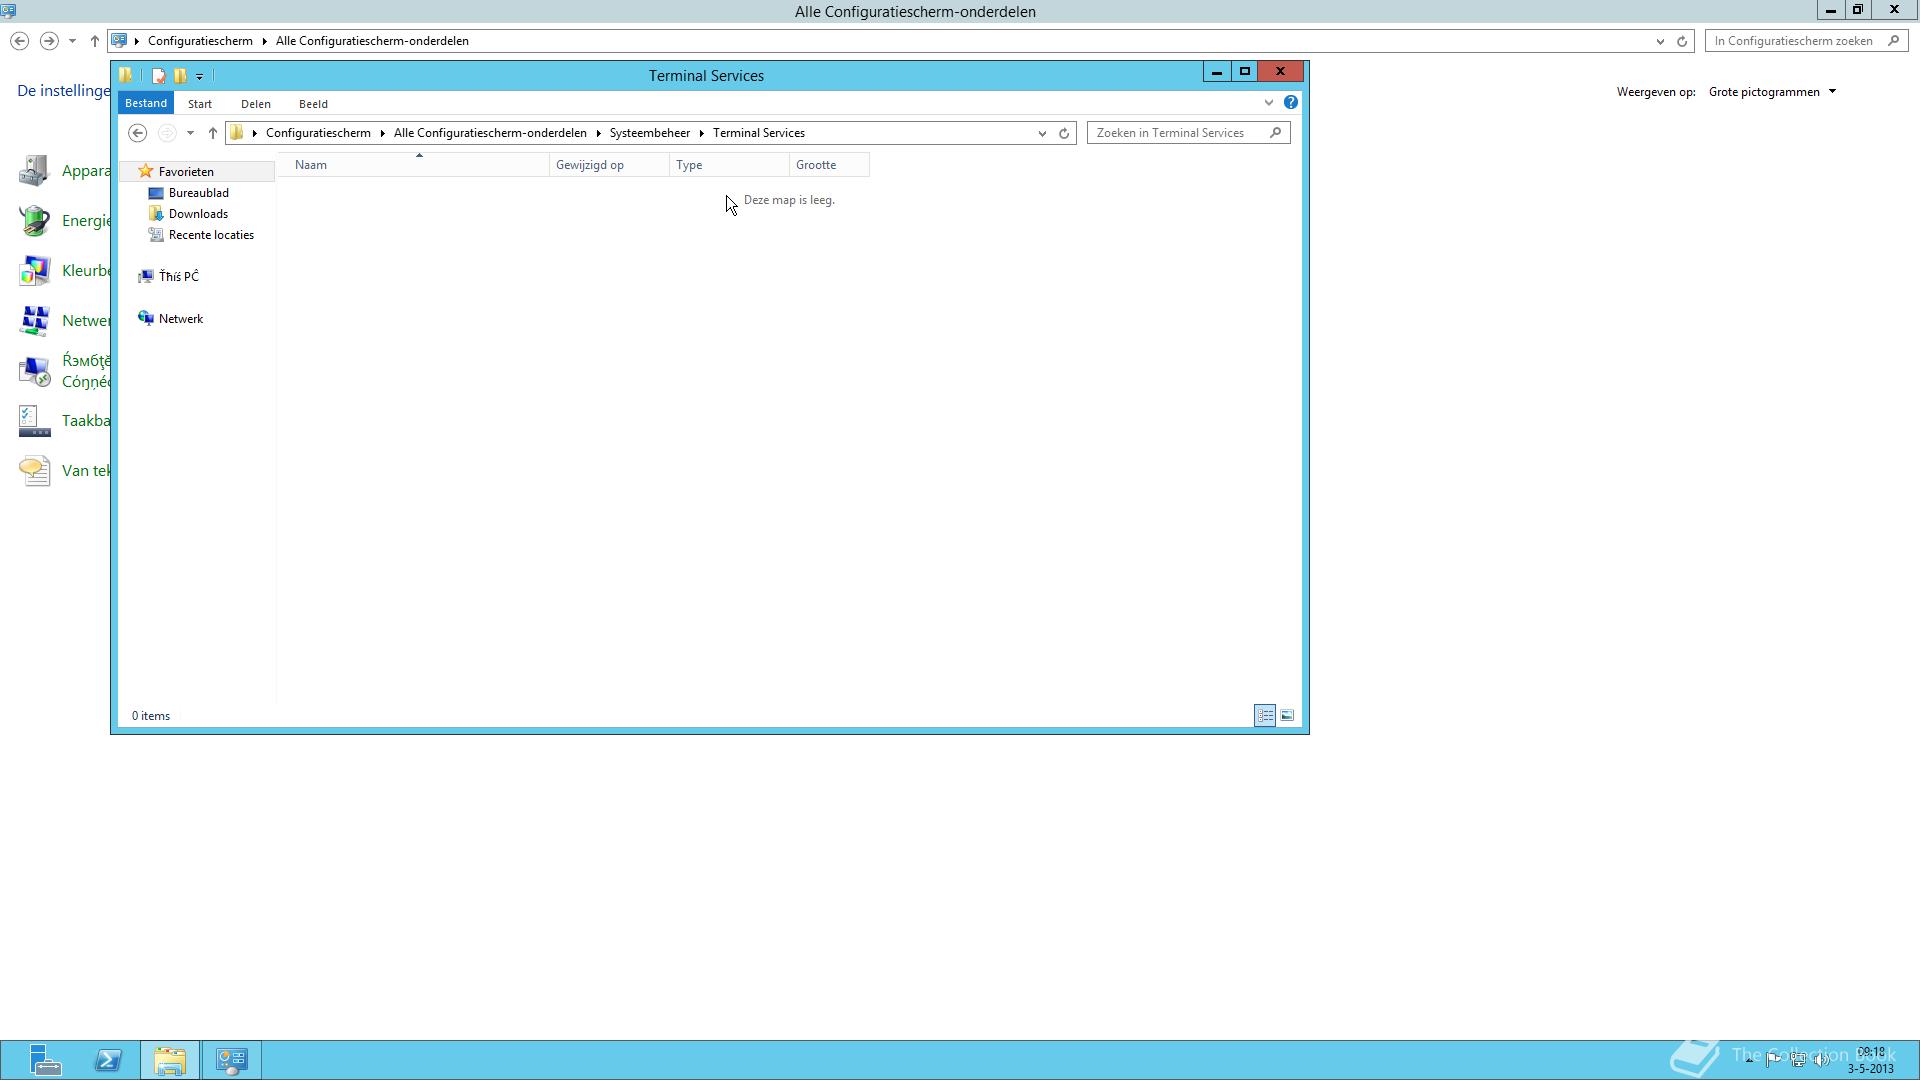
Task: Switch to details view layout
Action: point(1265,715)
